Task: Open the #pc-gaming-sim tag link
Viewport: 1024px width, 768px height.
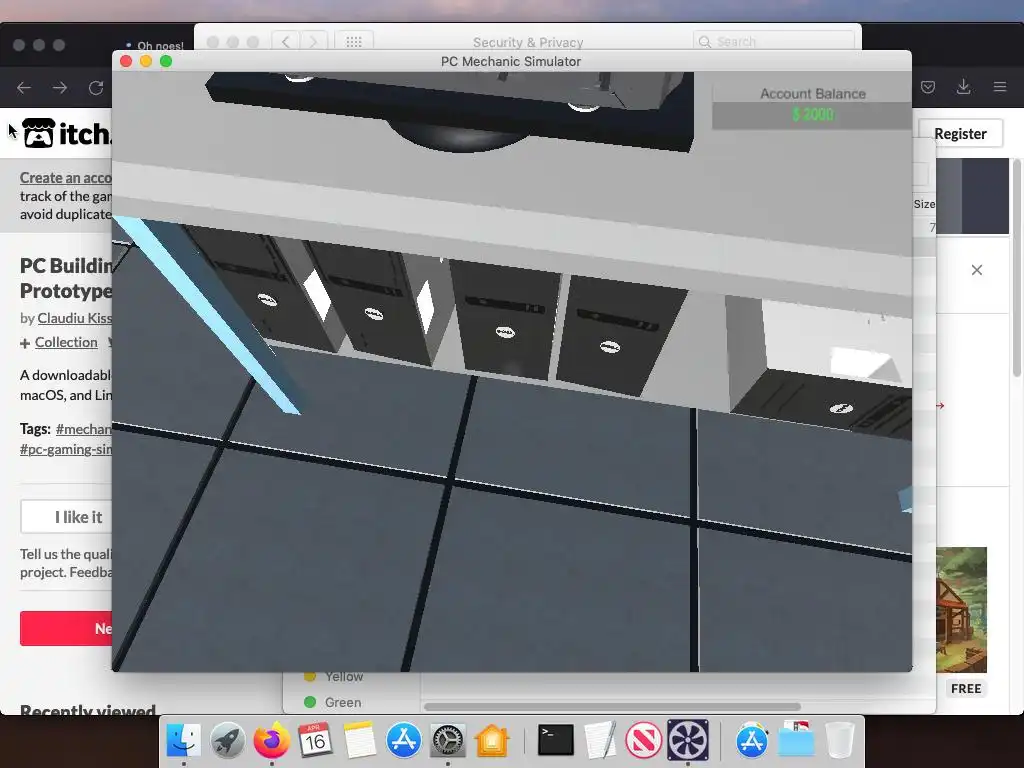Action: coord(65,449)
